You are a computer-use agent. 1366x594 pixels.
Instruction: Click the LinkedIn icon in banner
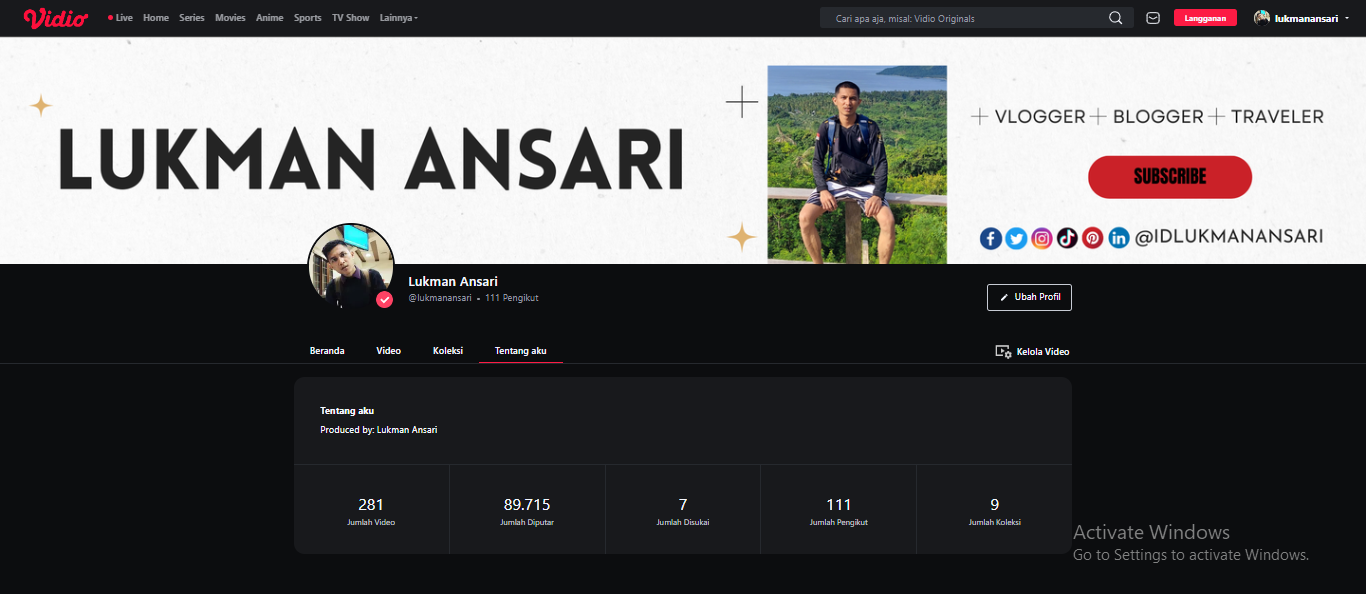pyautogui.click(x=1119, y=238)
